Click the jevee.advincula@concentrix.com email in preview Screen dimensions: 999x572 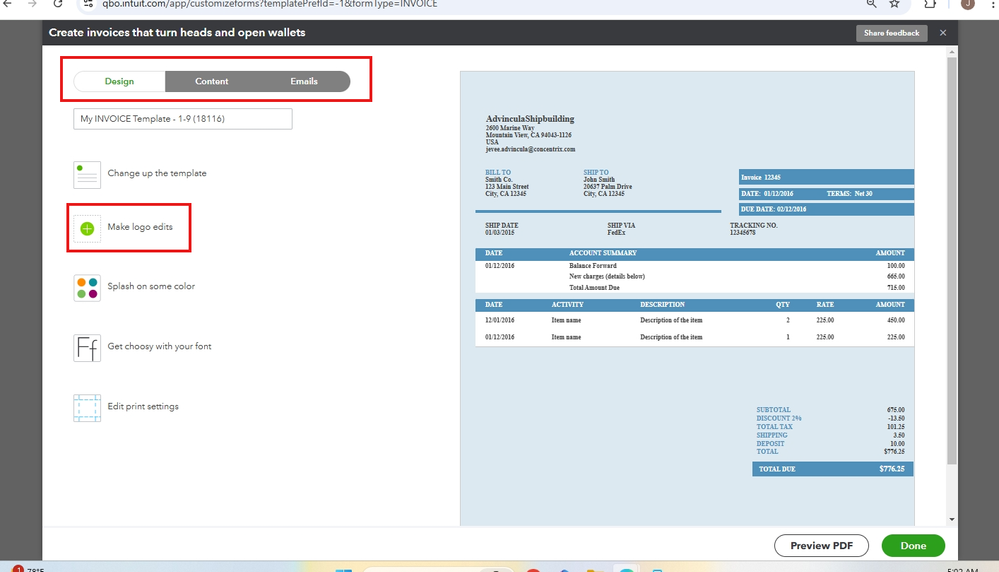coord(530,149)
